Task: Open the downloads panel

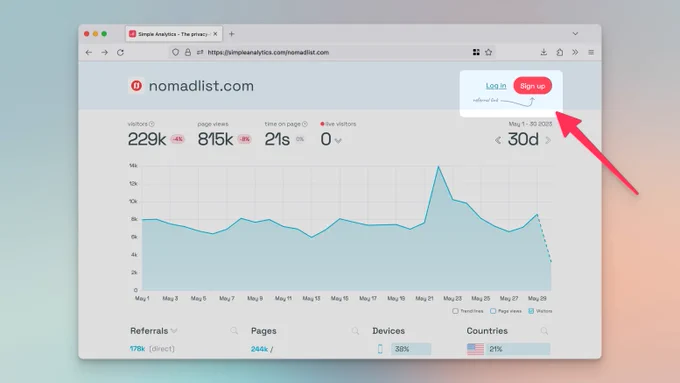Action: pos(543,52)
